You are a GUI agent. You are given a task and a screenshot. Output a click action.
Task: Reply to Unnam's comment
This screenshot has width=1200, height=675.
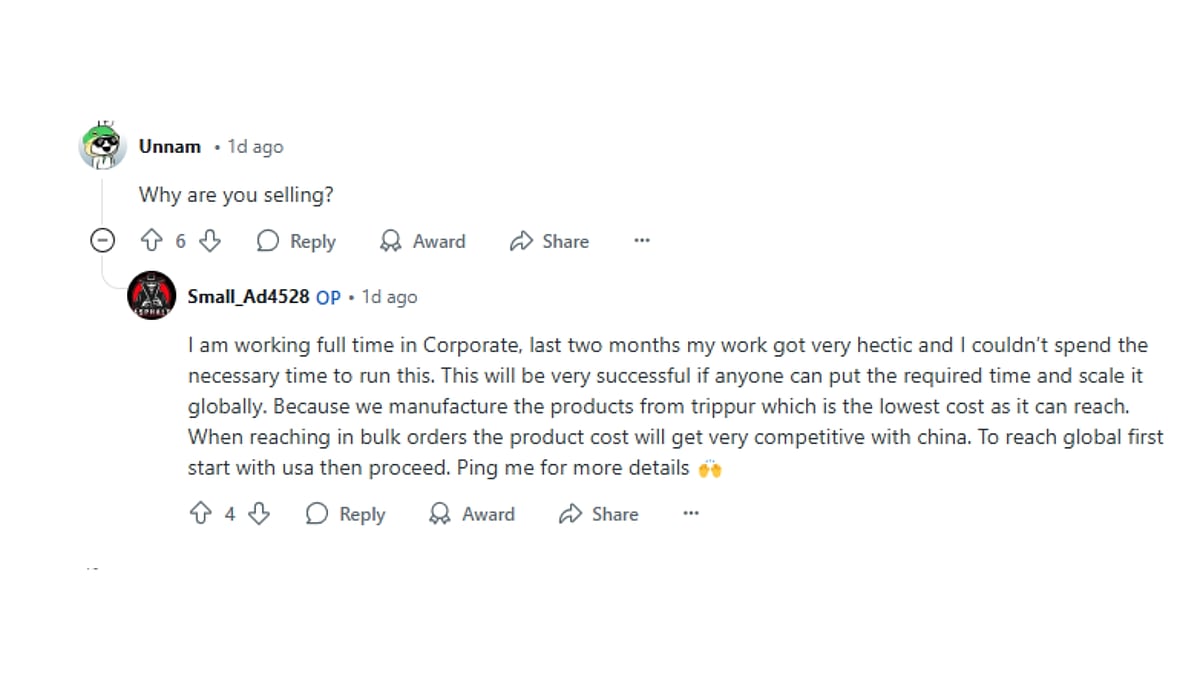[296, 241]
